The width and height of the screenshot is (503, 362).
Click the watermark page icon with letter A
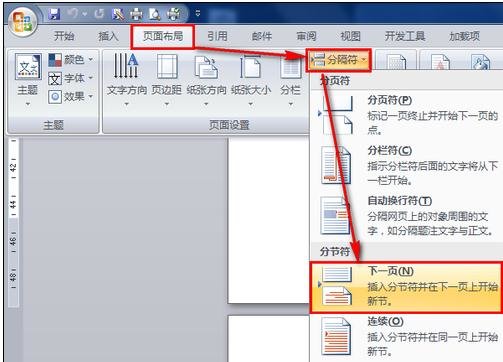click(x=440, y=61)
